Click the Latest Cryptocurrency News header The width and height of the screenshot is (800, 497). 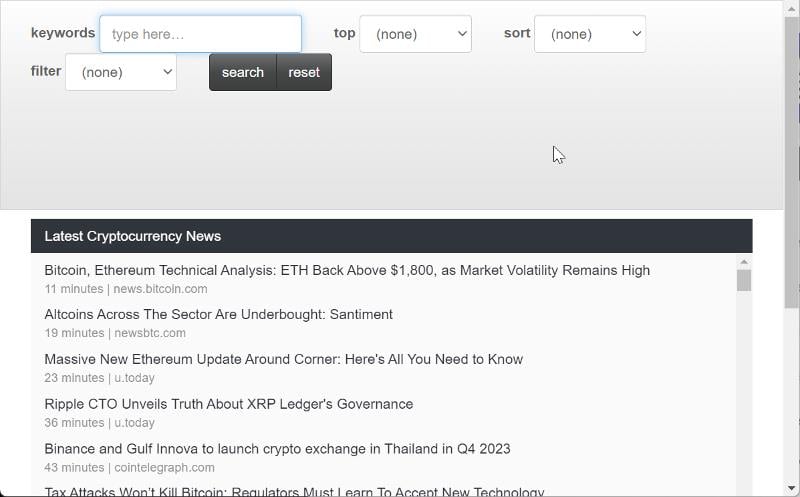tap(391, 236)
